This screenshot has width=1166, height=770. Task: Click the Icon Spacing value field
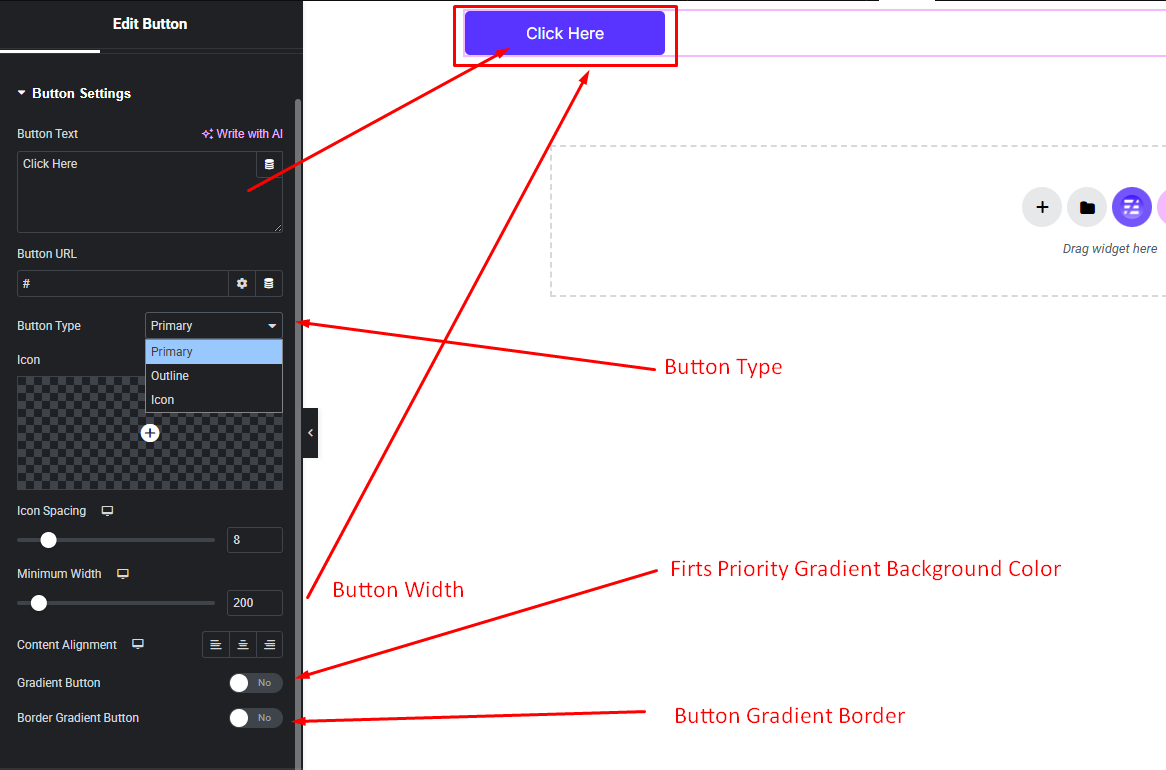pyautogui.click(x=254, y=540)
